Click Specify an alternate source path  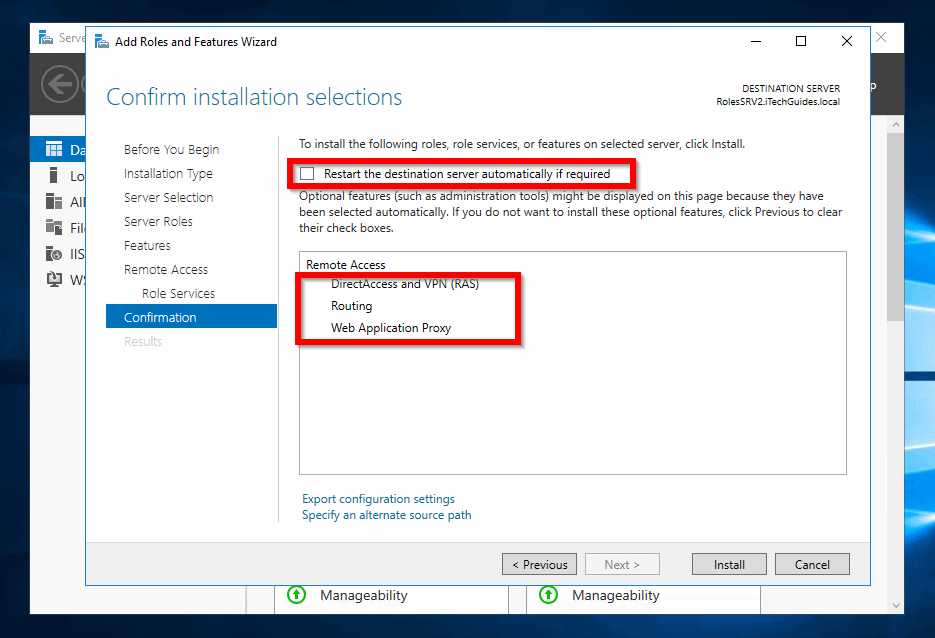point(386,515)
